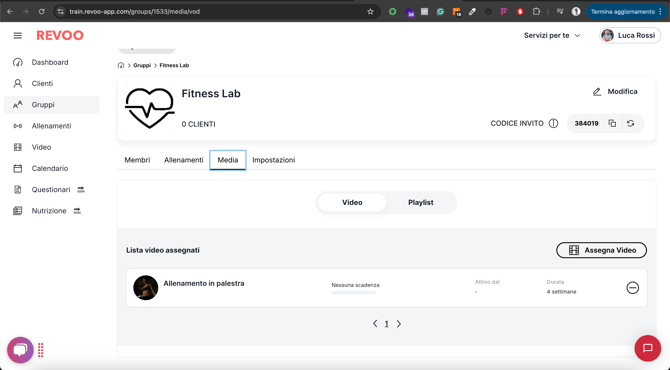Click the Video film icon in sidebar
The image size is (670, 370).
(x=18, y=147)
